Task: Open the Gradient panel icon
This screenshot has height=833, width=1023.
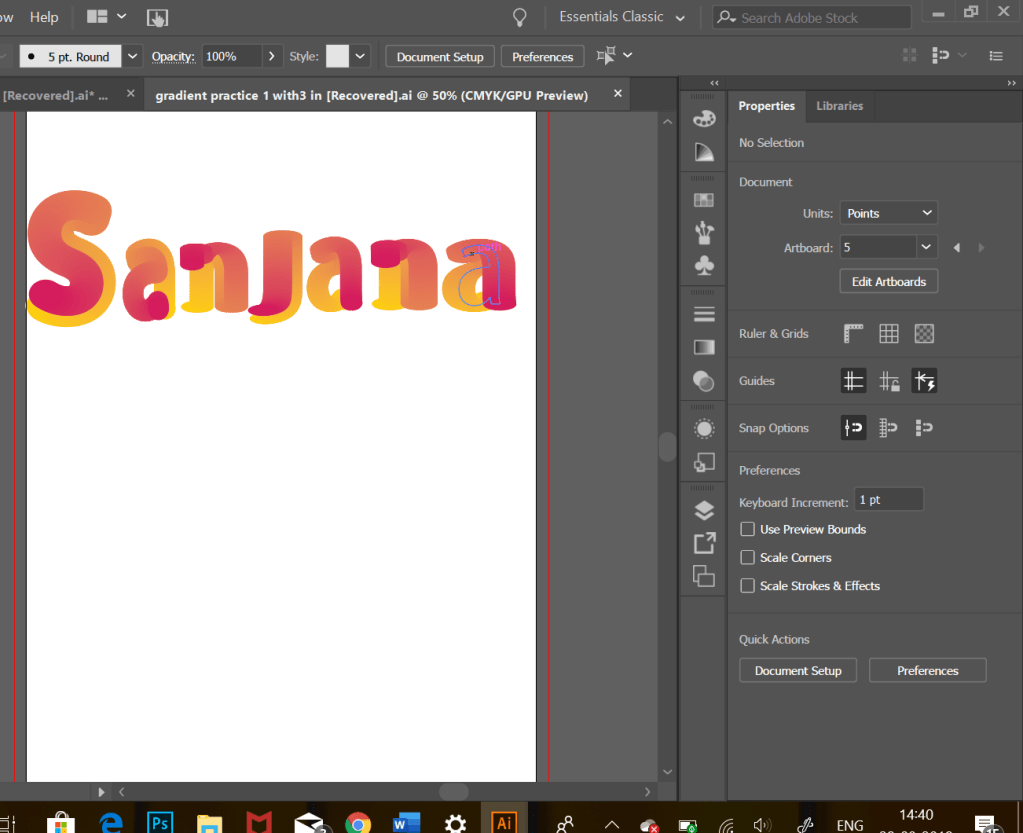Action: pyautogui.click(x=704, y=347)
